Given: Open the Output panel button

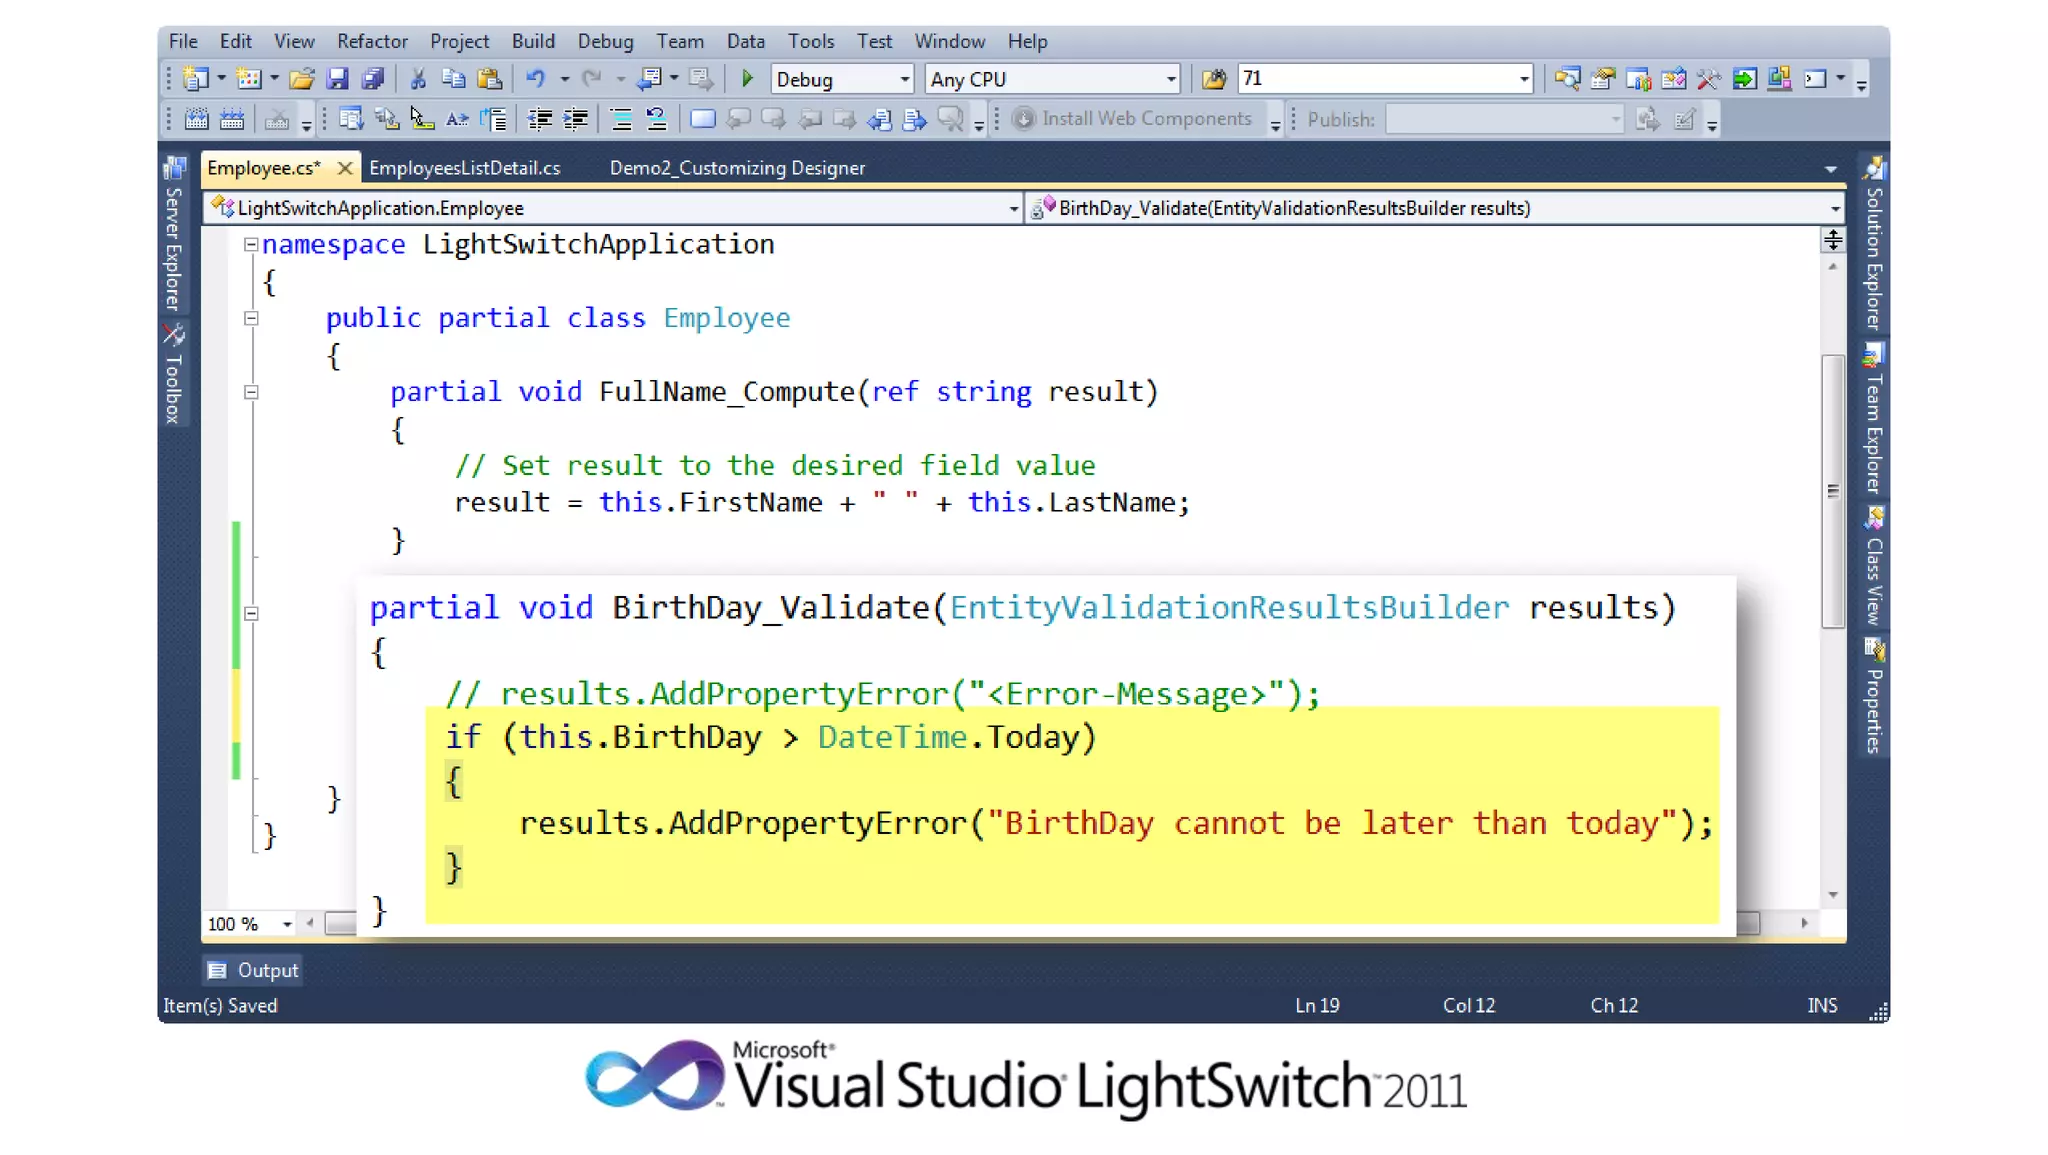Looking at the screenshot, I should pyautogui.click(x=253, y=970).
